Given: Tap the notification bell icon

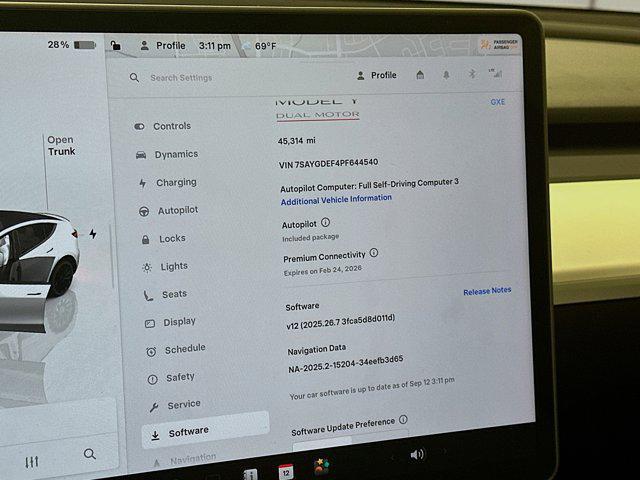Looking at the screenshot, I should (x=446, y=75).
